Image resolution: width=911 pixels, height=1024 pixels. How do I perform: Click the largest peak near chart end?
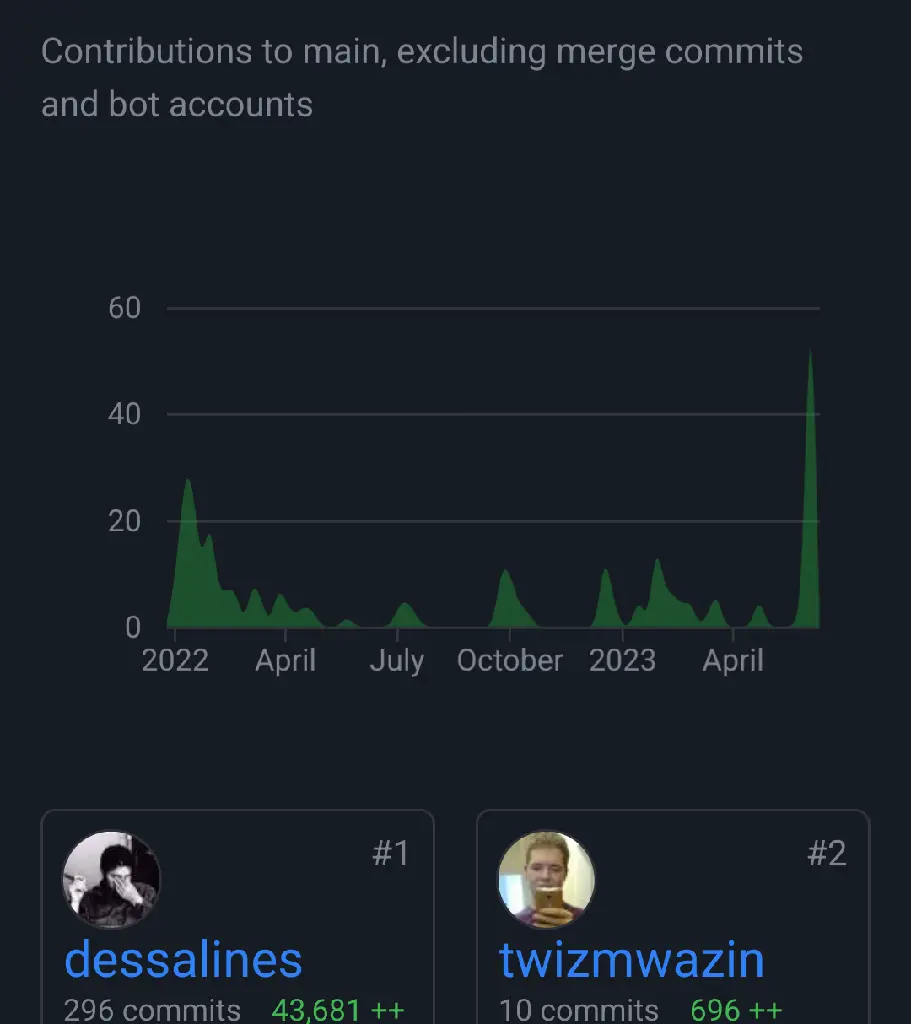click(810, 490)
